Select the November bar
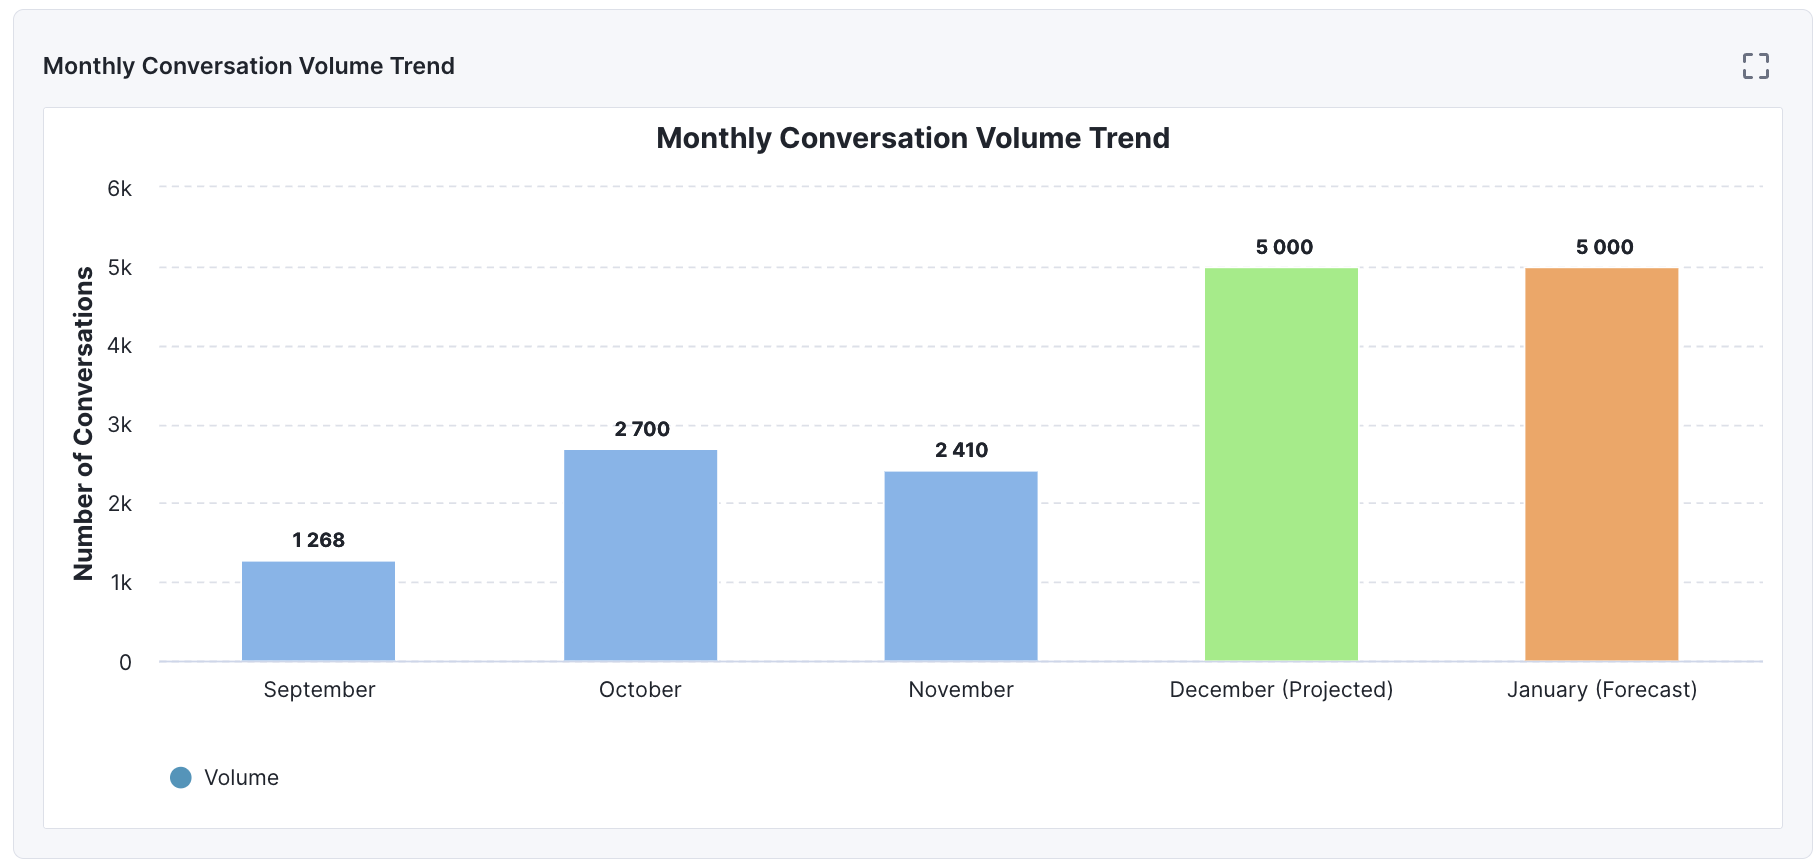1818x866 pixels. (960, 565)
